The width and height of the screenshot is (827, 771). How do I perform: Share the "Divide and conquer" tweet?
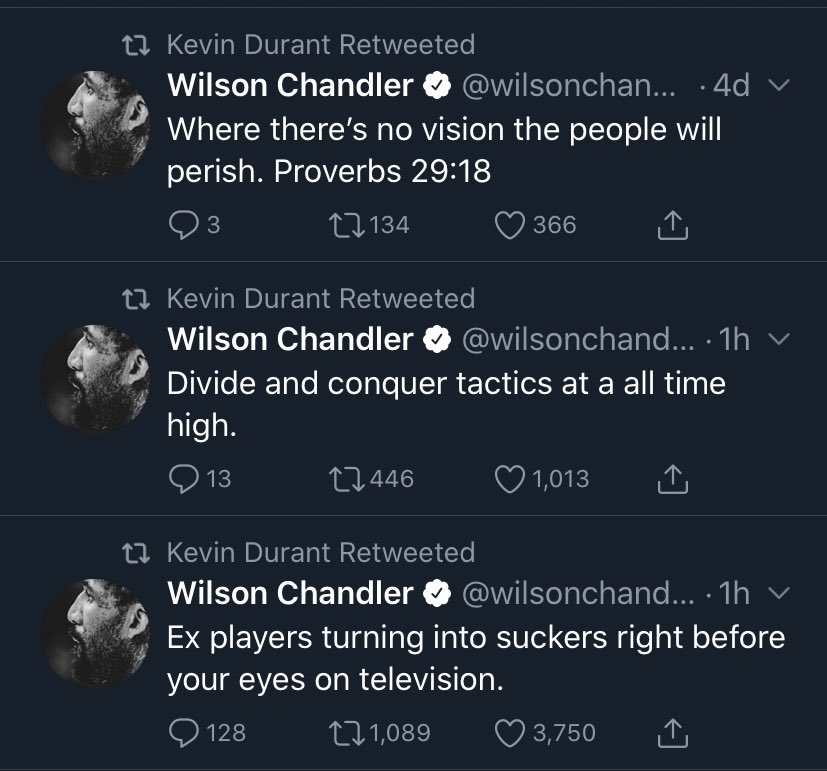[673, 478]
